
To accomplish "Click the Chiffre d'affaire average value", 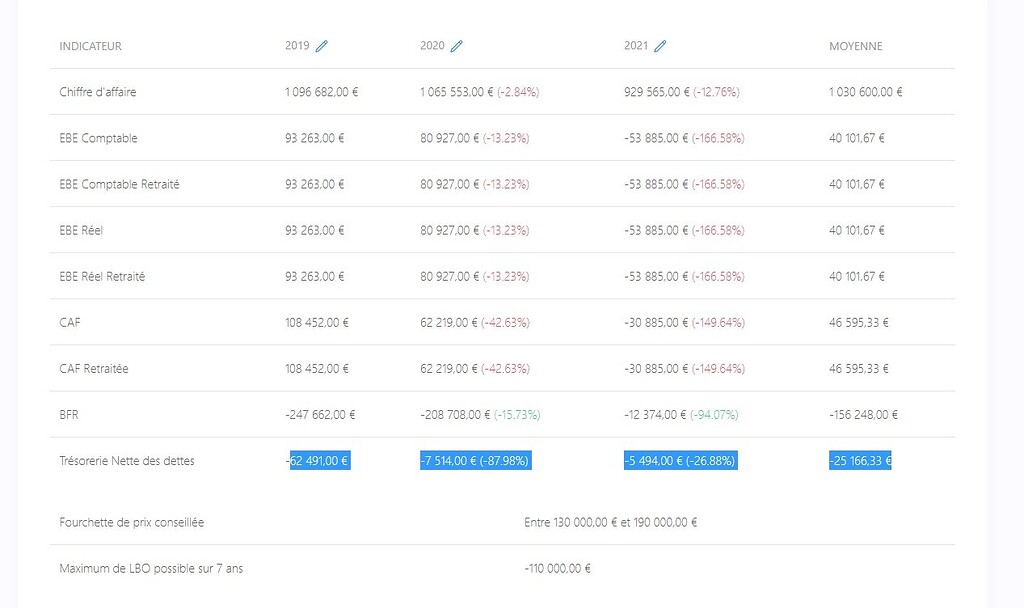I will [x=865, y=92].
